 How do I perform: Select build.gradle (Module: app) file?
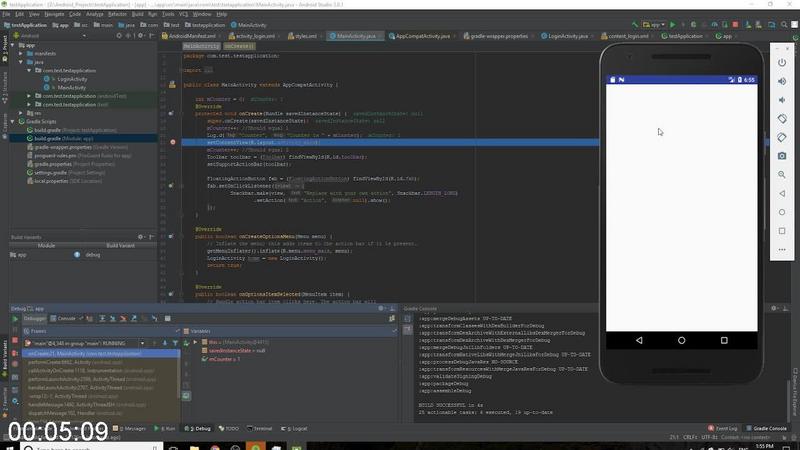[x=64, y=138]
